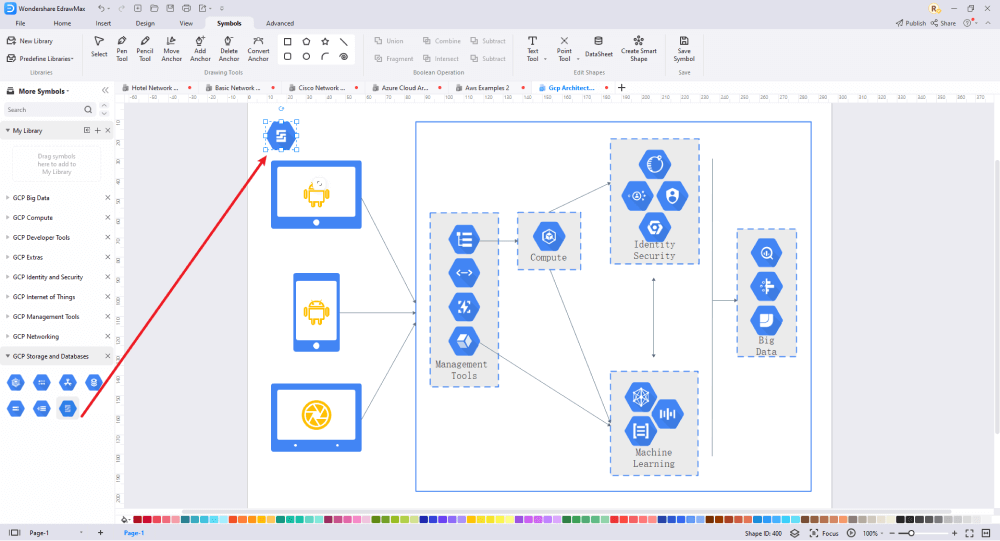Click the search magnifier icon
This screenshot has height=541, width=1000.
click(88, 110)
